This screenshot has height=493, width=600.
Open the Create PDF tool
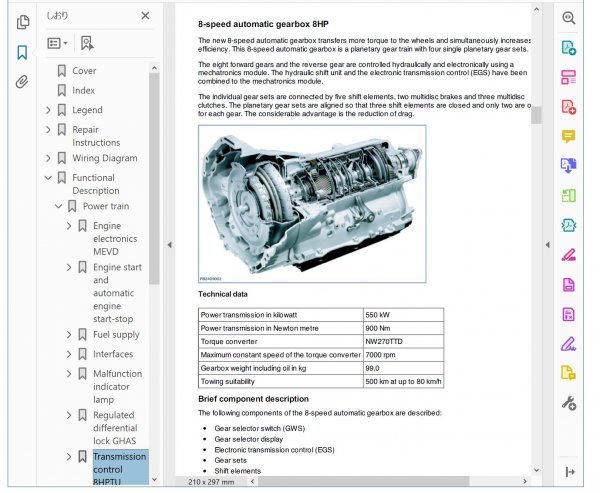tap(568, 47)
